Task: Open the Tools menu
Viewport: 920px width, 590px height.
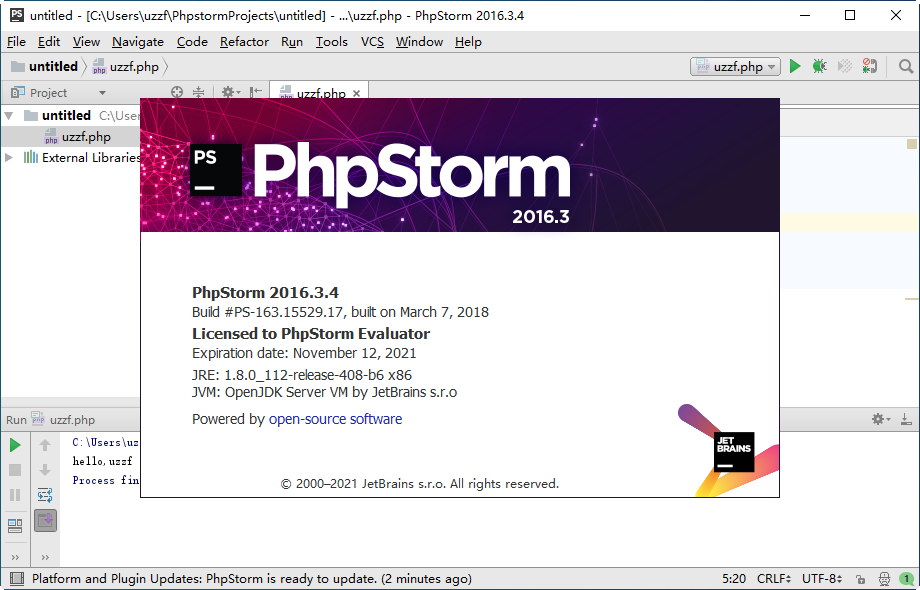Action: click(x=332, y=42)
